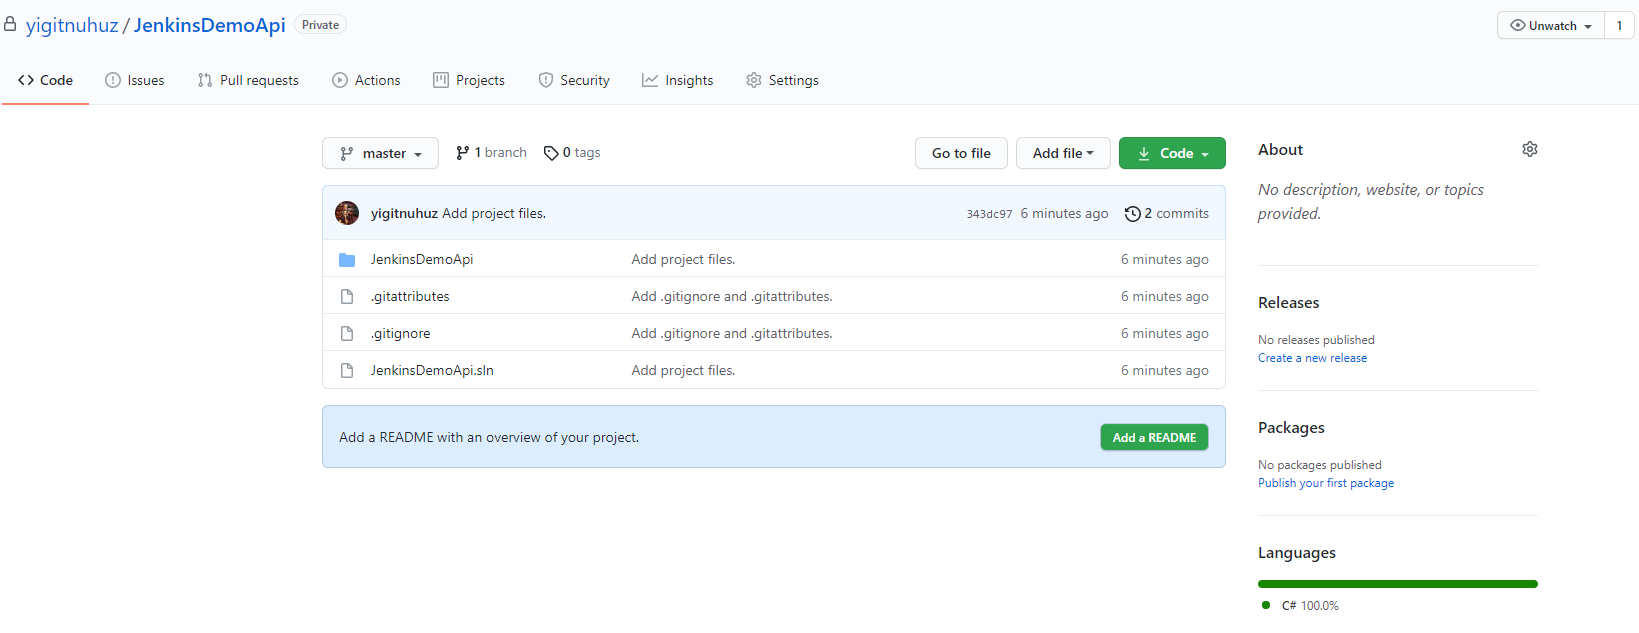Click the tag icon beside 0 tags
The height and width of the screenshot is (633, 1639).
click(x=551, y=153)
